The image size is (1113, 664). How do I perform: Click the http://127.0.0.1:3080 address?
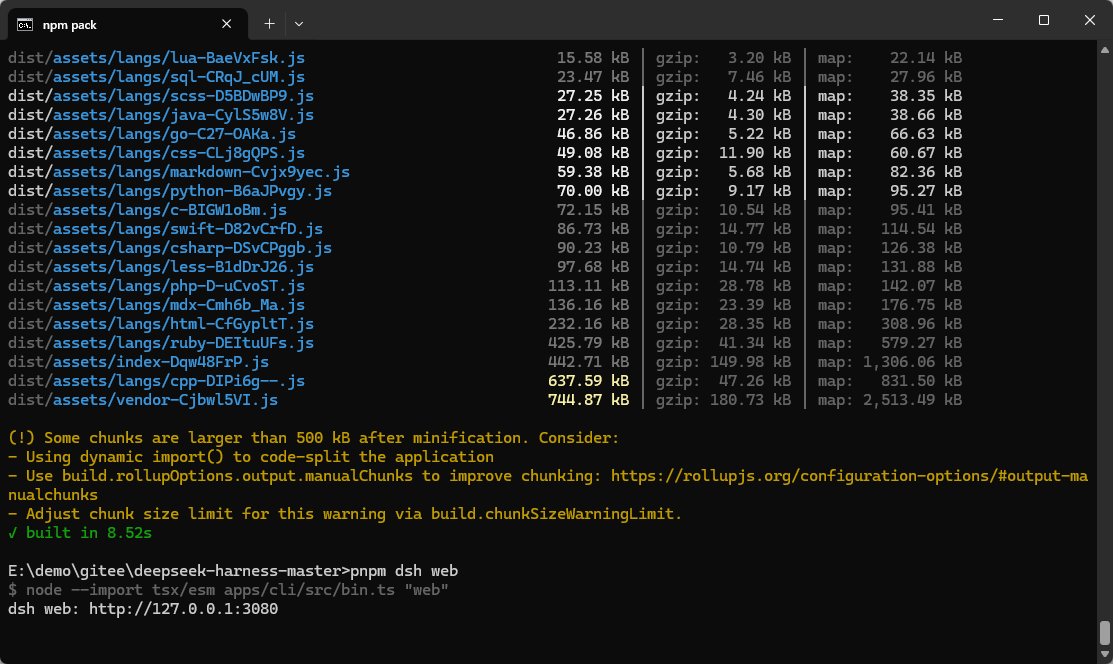pyautogui.click(x=183, y=609)
